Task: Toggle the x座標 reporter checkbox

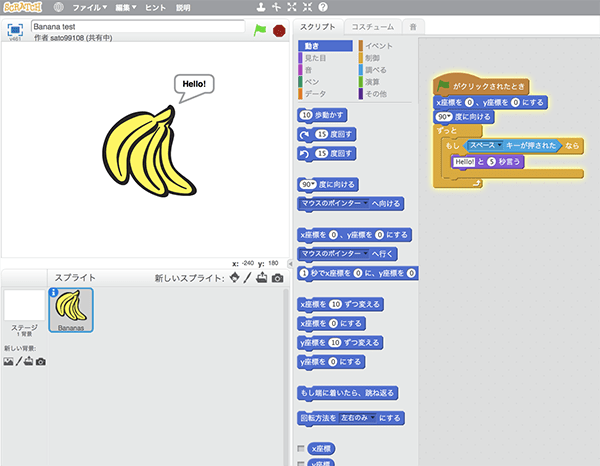Action: 301,448
